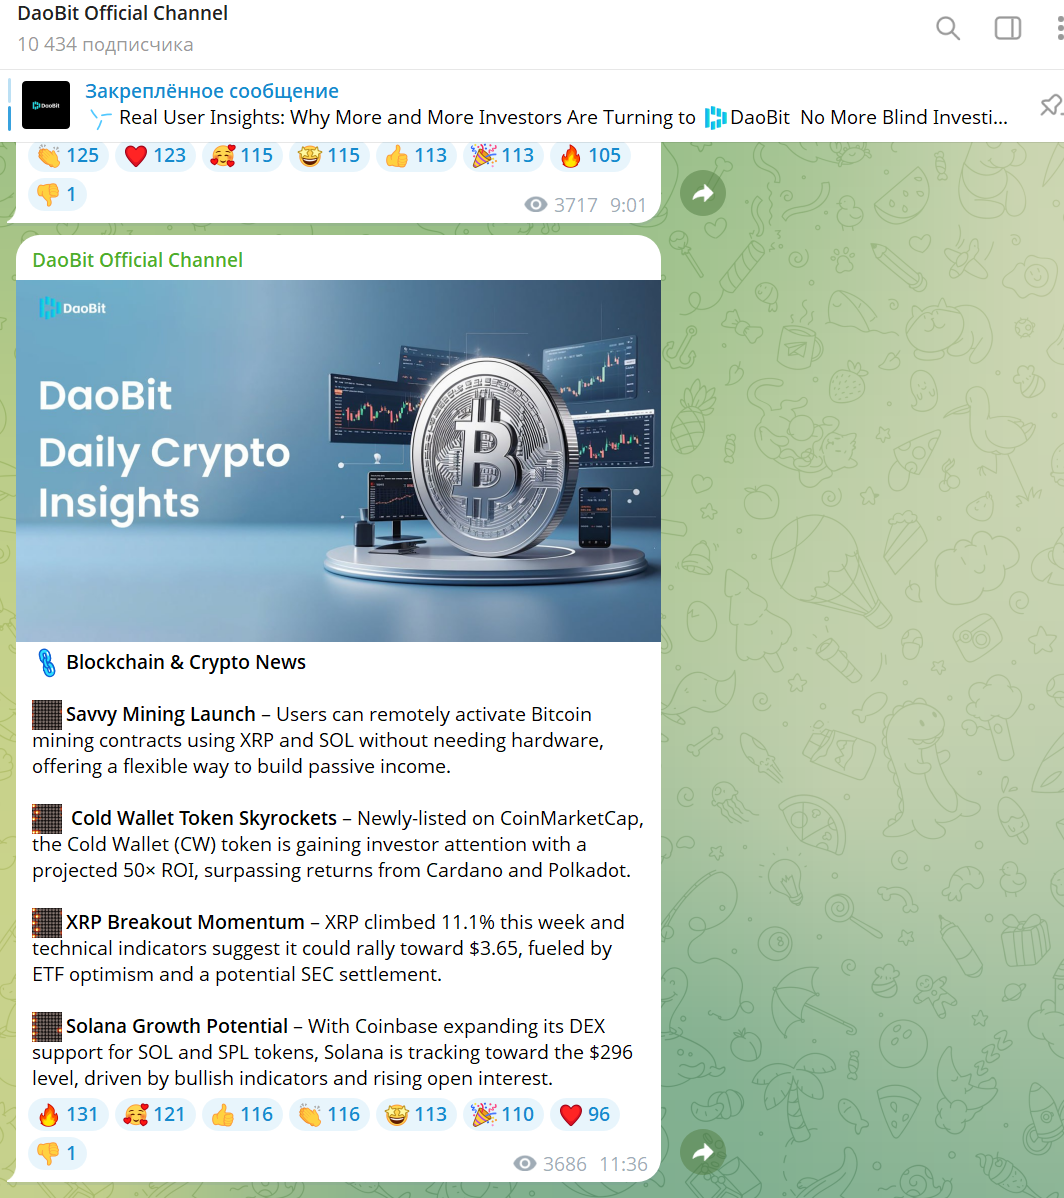
Task: Toggle the smiling hearts face reaction 115
Action: click(x=243, y=156)
